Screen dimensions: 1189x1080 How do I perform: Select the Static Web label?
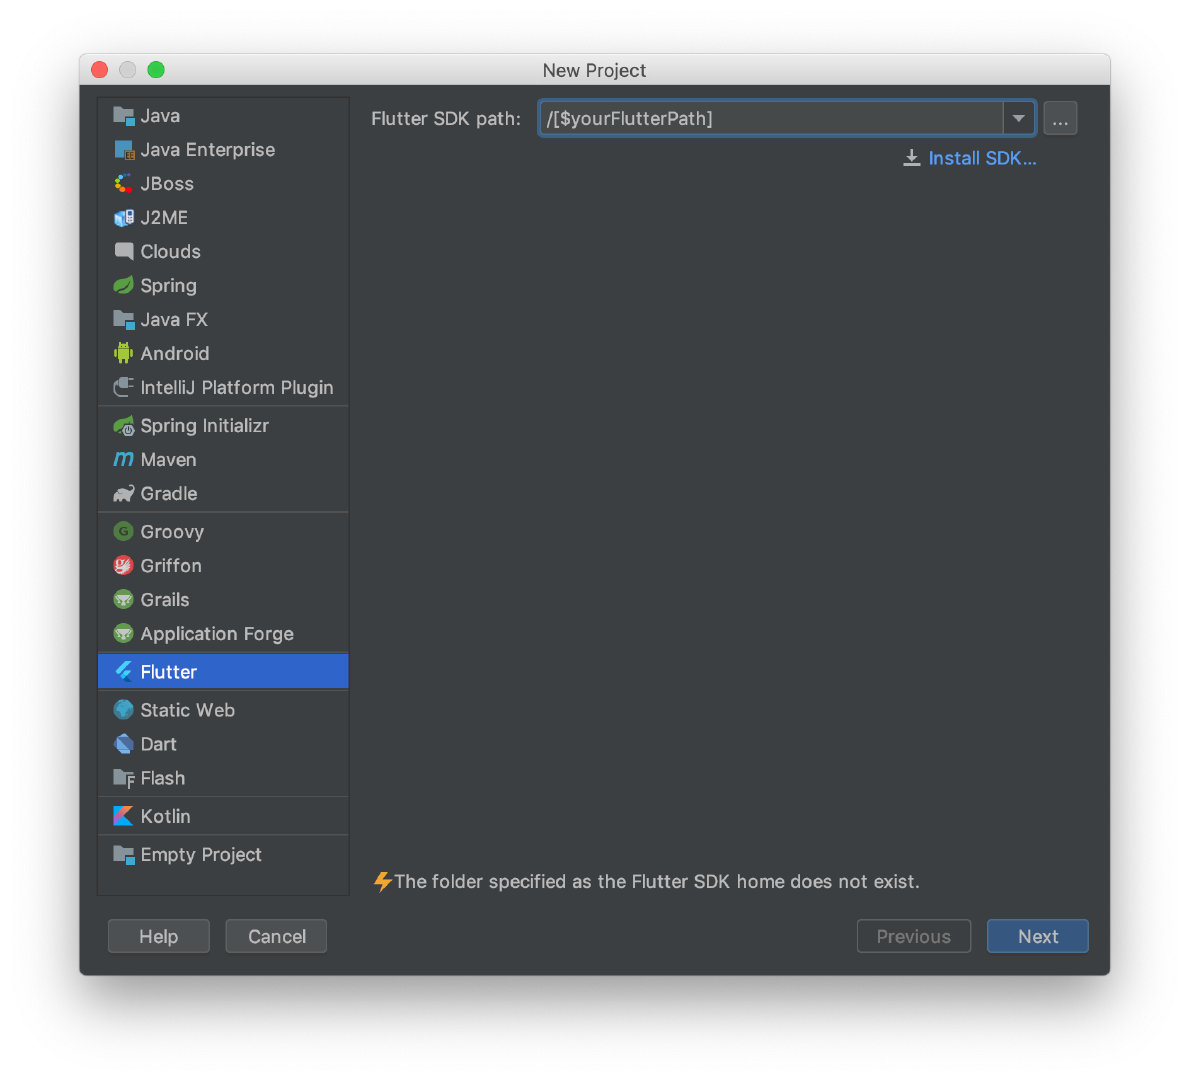[187, 710]
